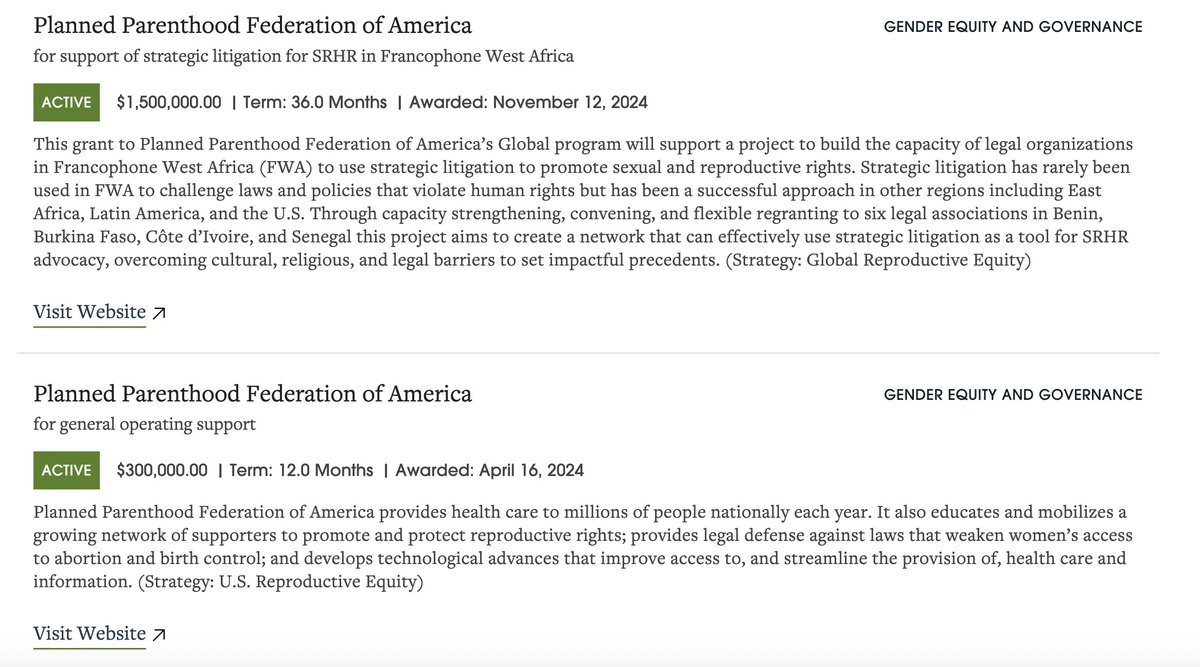
Task: Click Awarded: April 16, 2024 date
Action: (x=490, y=470)
